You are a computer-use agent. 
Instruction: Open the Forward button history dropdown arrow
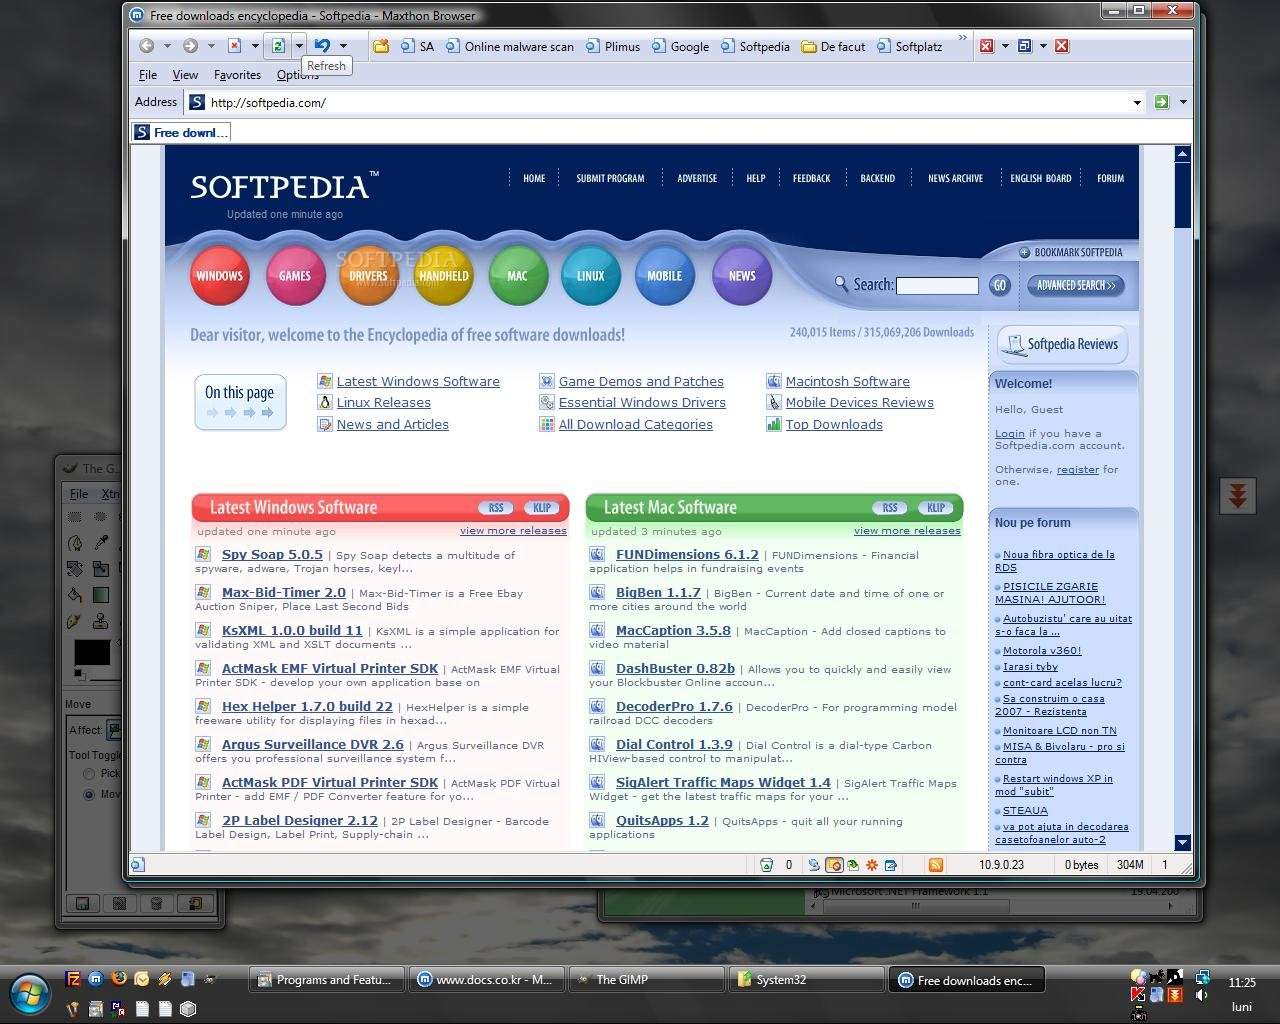click(210, 46)
